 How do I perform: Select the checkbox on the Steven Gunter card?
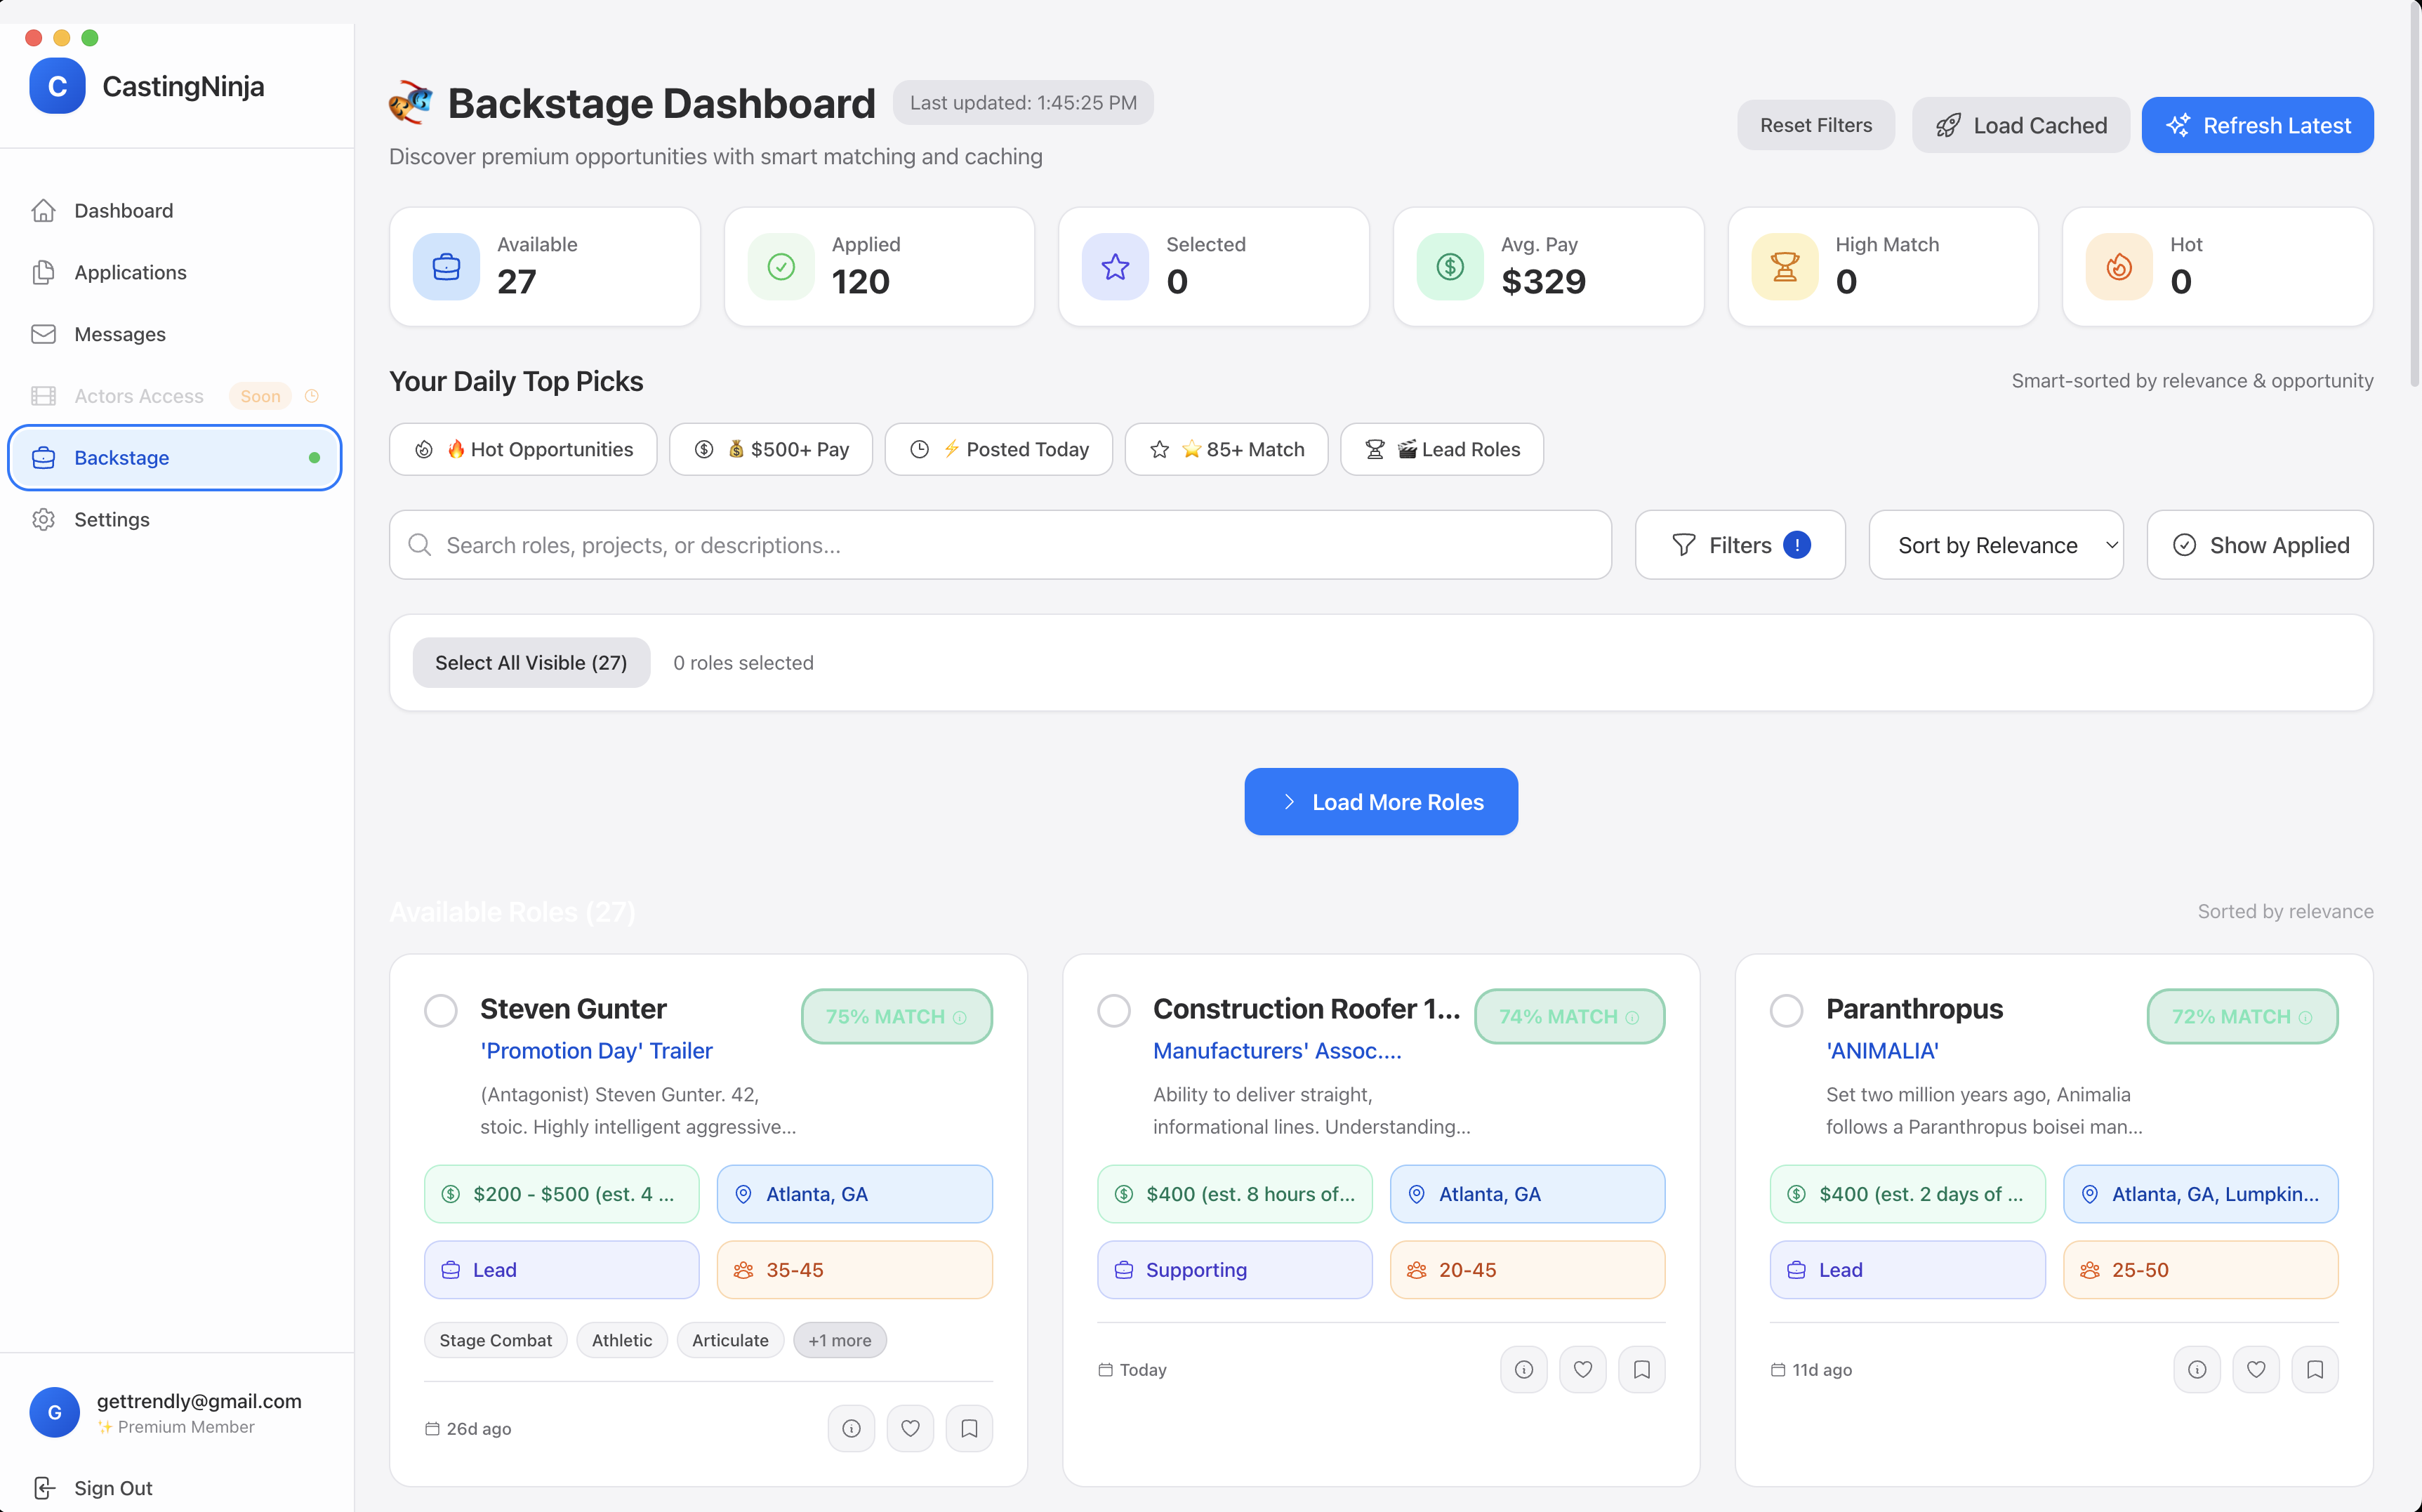click(x=440, y=1010)
